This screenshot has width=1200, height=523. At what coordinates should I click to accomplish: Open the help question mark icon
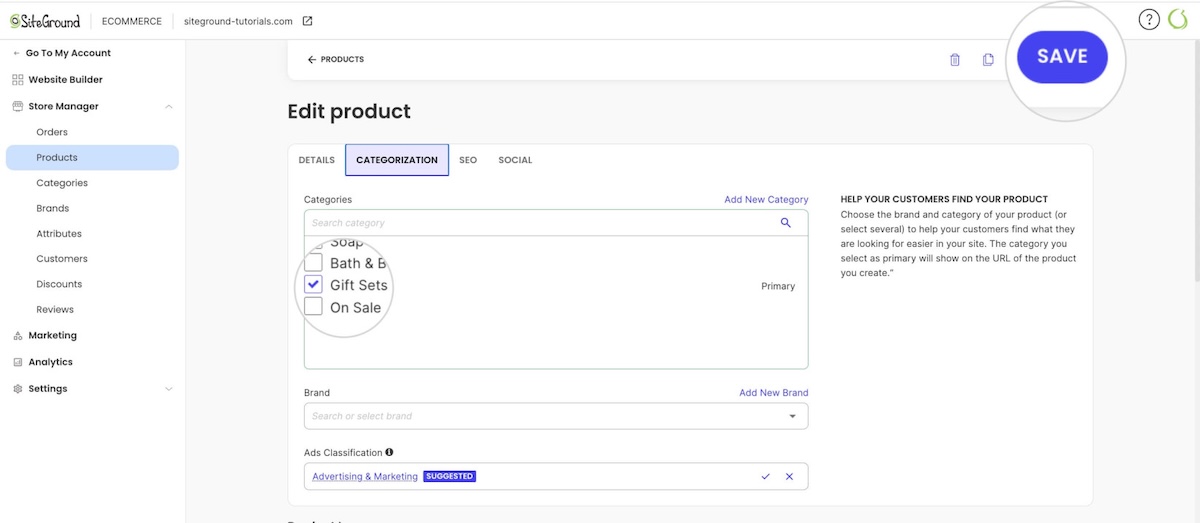[x=1150, y=19]
